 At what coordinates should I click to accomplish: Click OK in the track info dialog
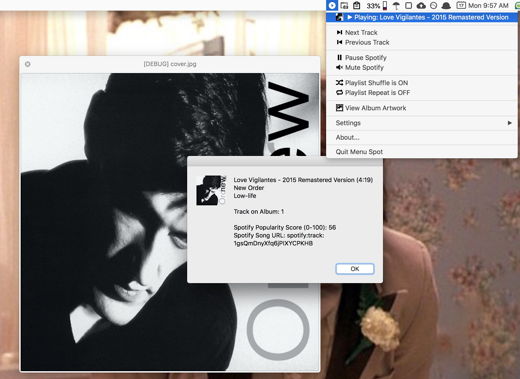pos(355,269)
